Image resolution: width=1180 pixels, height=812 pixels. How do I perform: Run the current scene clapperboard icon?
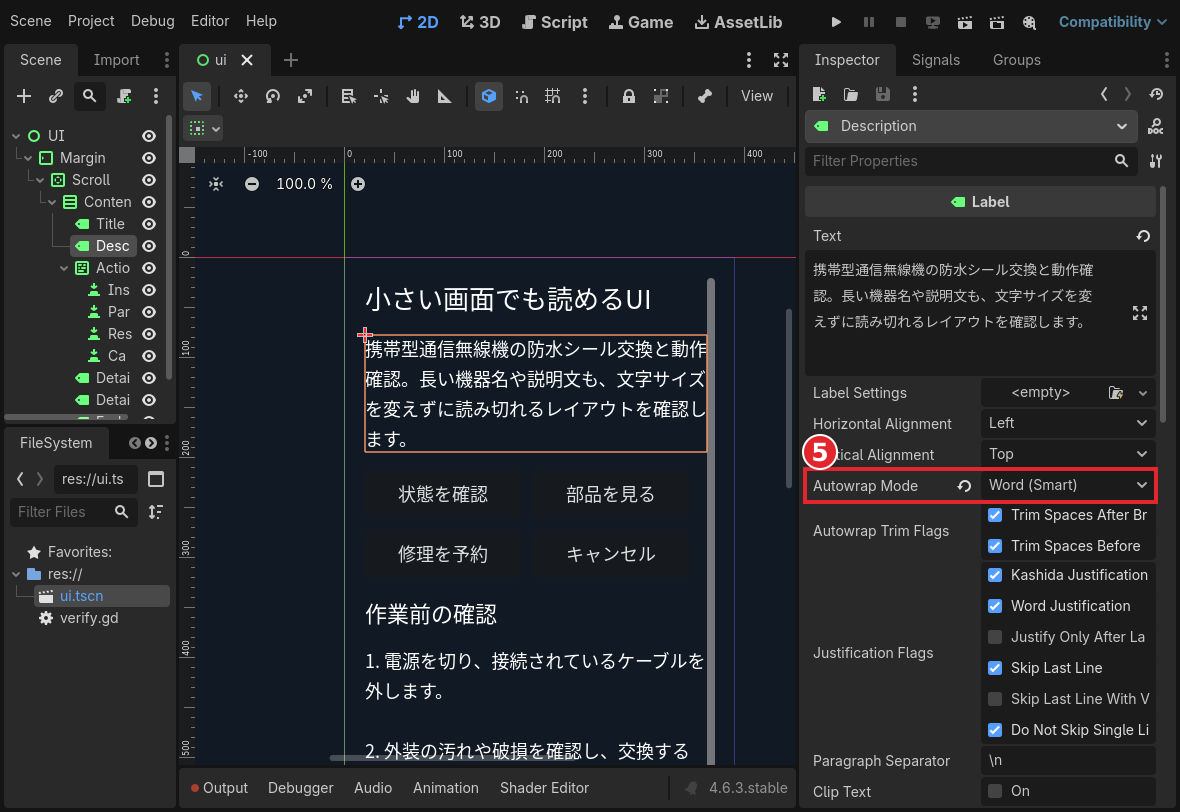tap(965, 22)
